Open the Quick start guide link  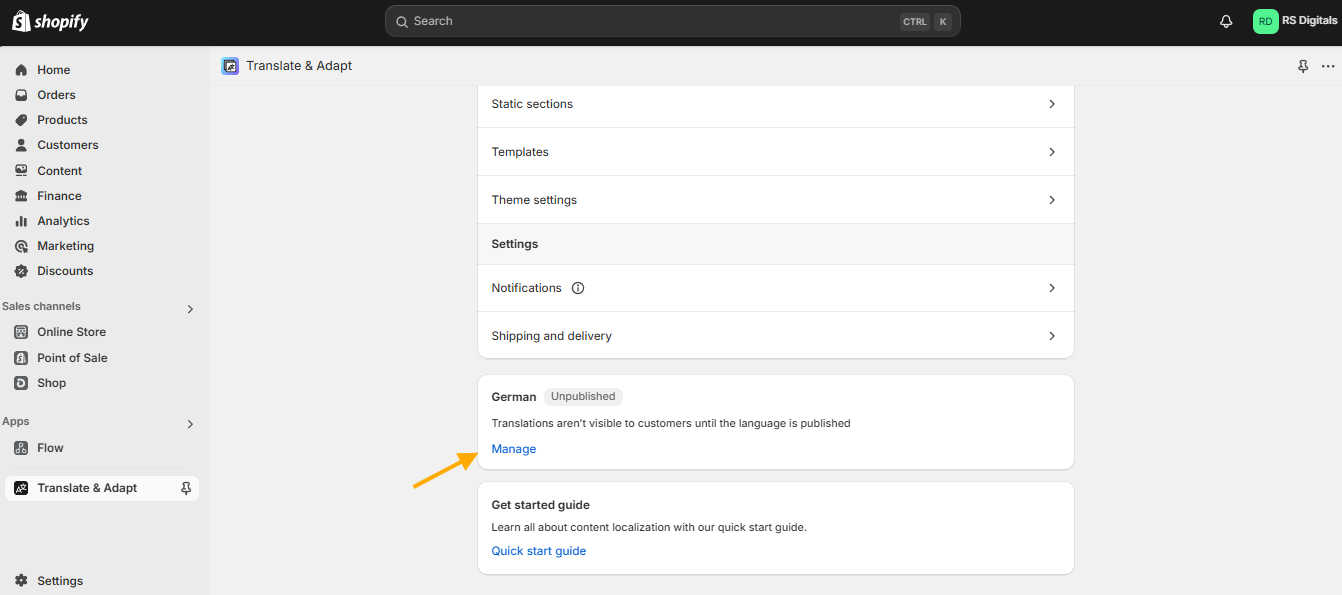coord(539,551)
